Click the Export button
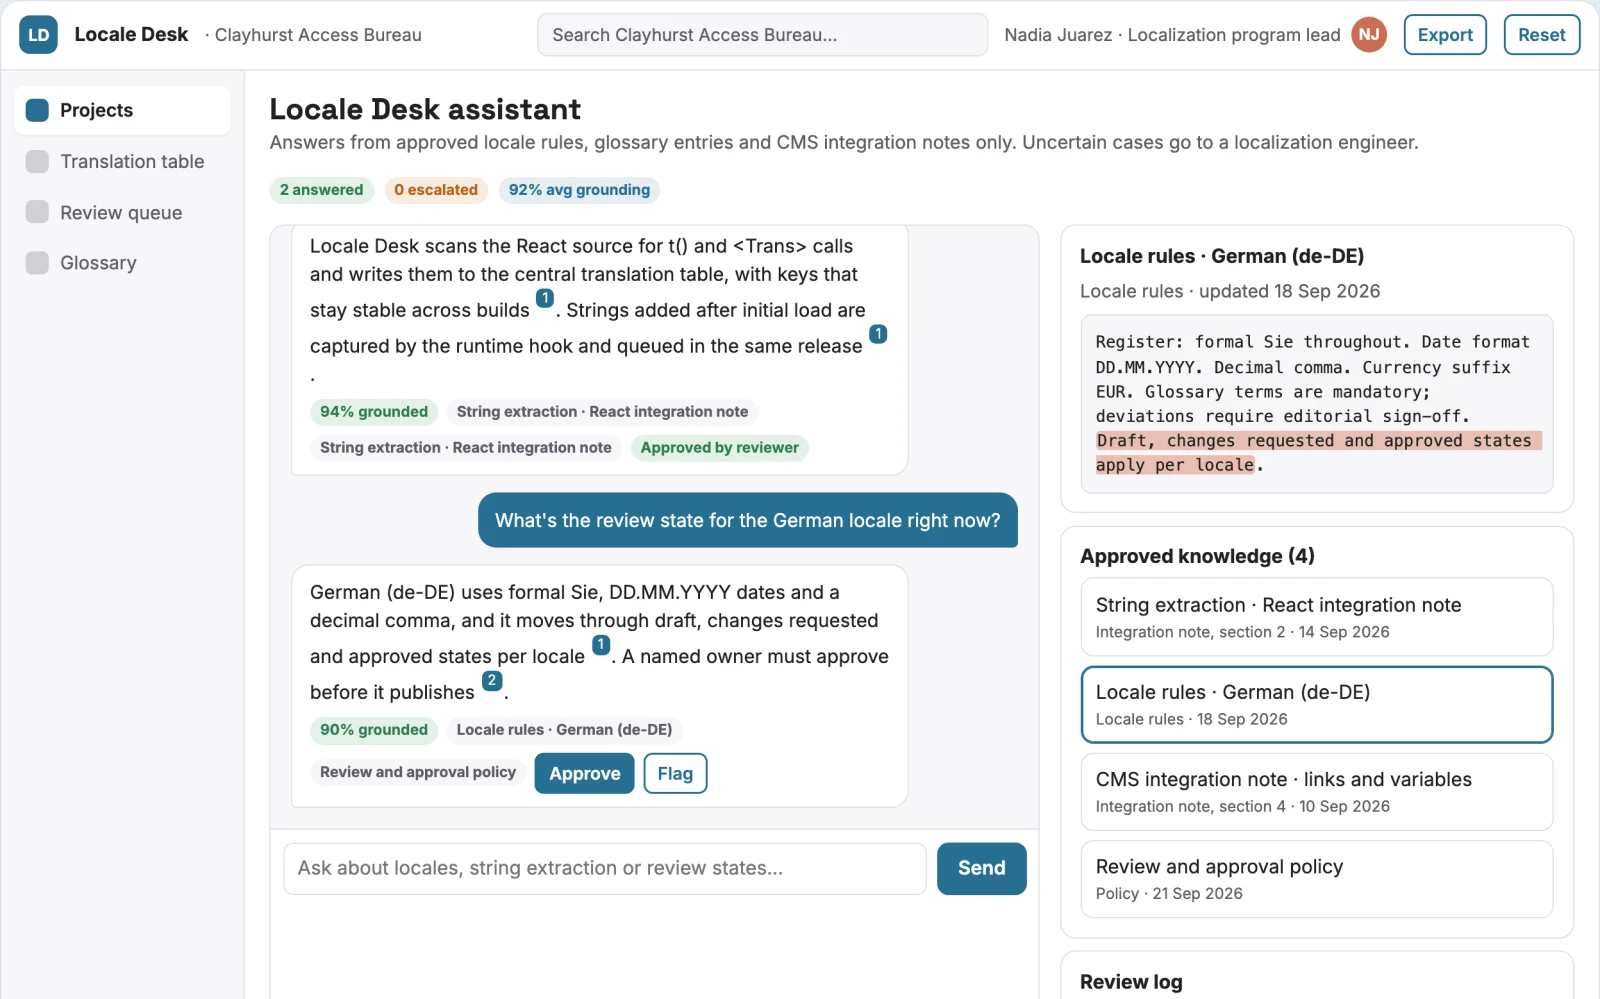 click(x=1445, y=35)
